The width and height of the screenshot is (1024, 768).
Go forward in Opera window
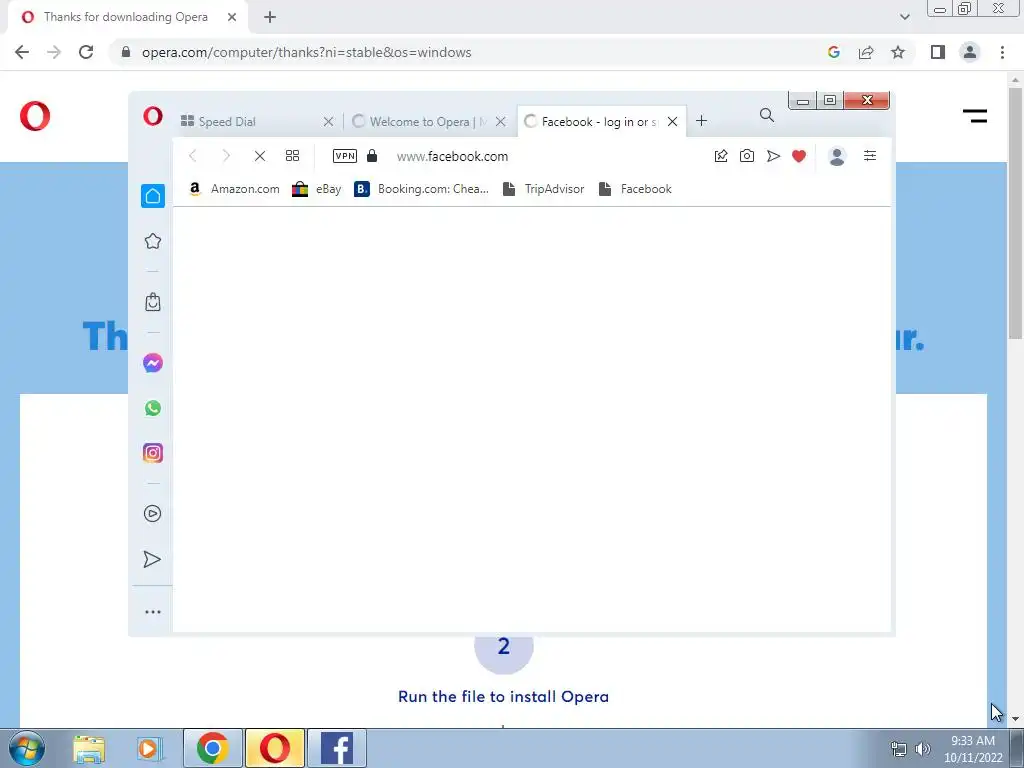(x=226, y=155)
